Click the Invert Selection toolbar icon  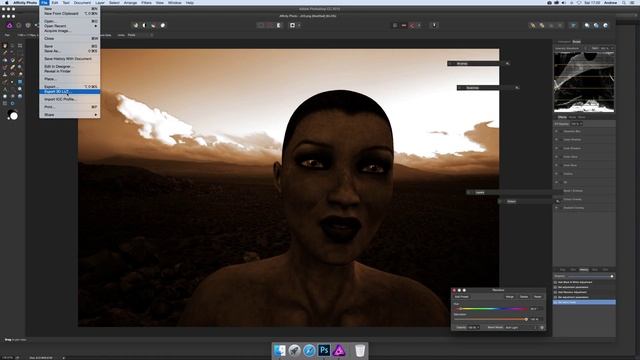279,25
